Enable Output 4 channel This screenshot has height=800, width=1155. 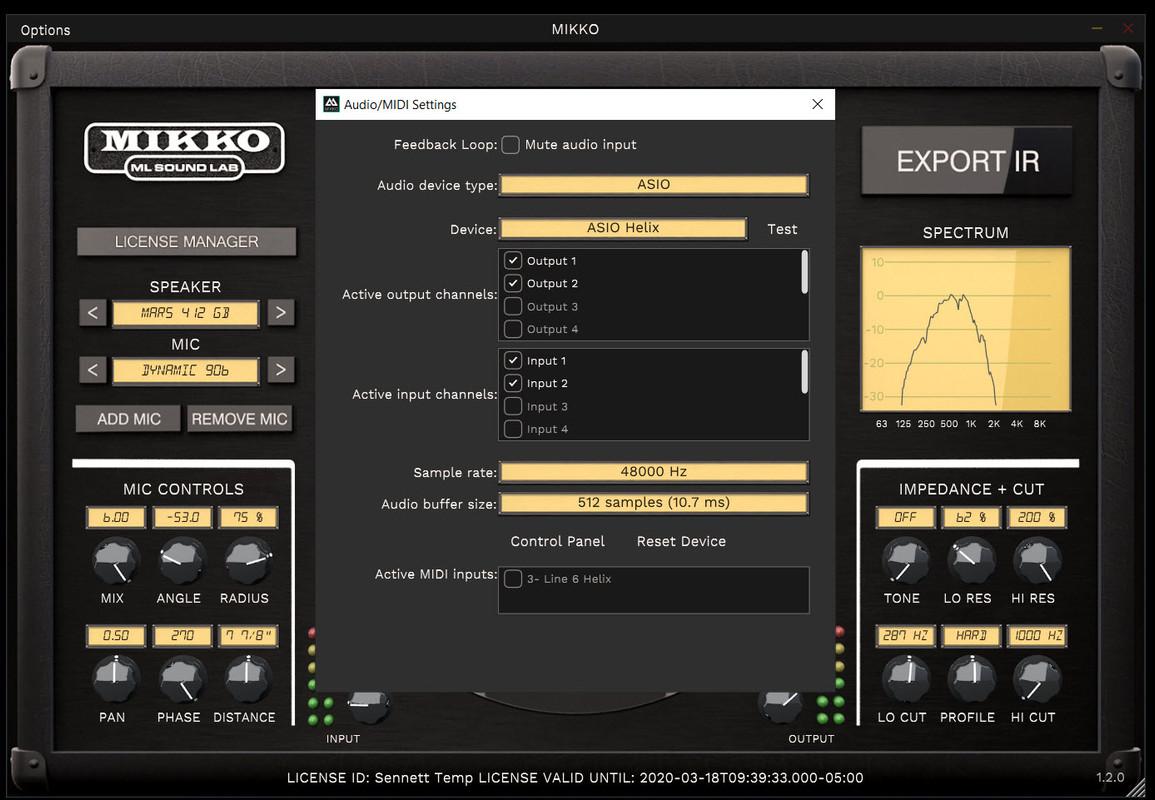(513, 329)
